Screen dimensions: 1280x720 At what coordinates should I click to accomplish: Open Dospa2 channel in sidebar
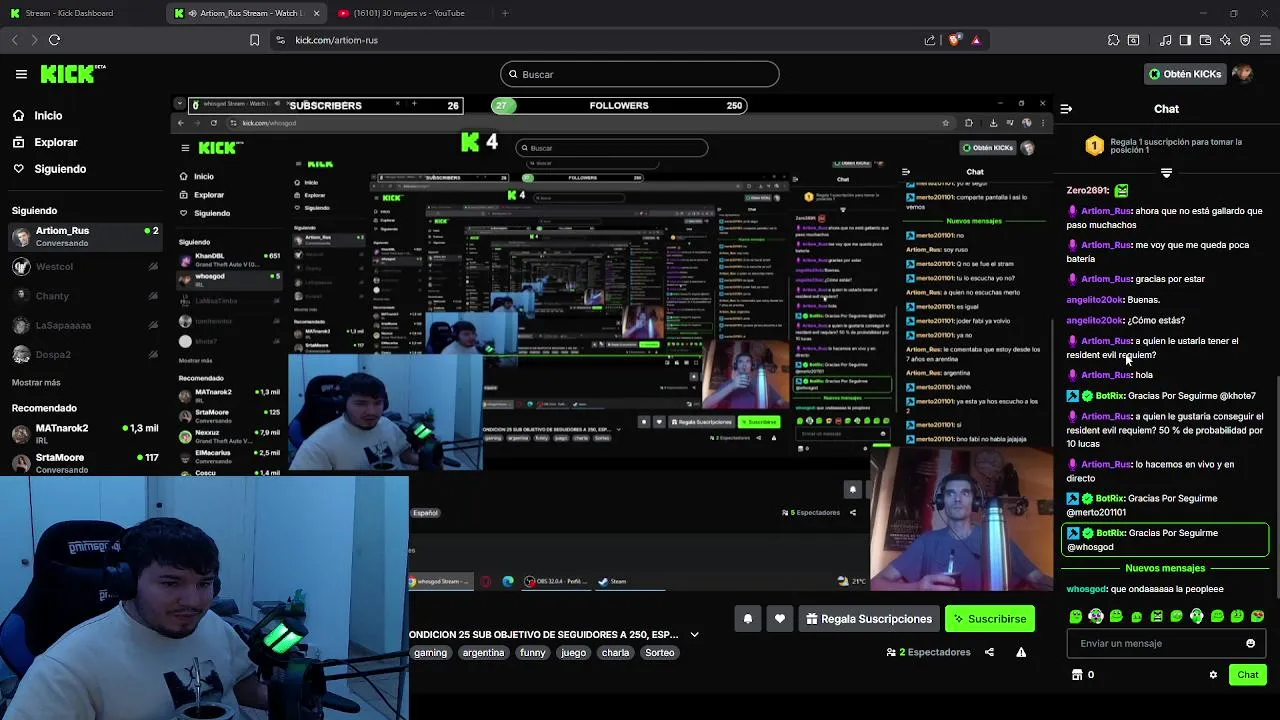pos(84,355)
